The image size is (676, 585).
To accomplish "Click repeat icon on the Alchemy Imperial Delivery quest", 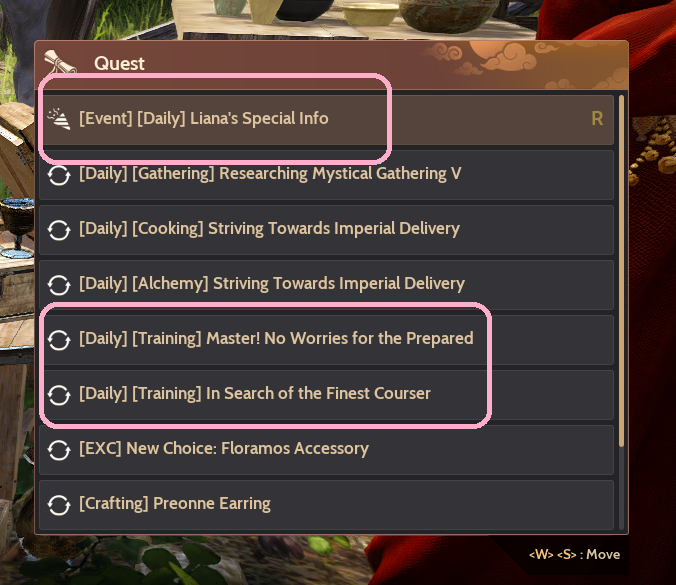I will tap(59, 285).
